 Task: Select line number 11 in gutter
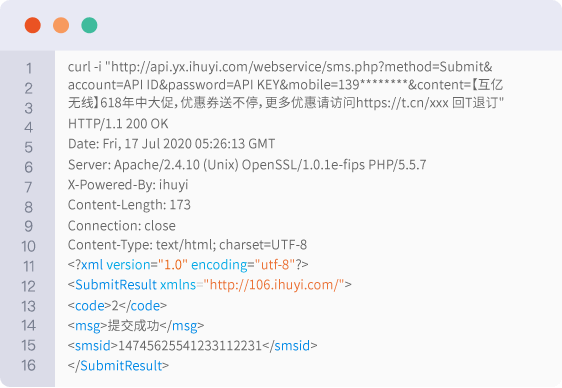29,266
